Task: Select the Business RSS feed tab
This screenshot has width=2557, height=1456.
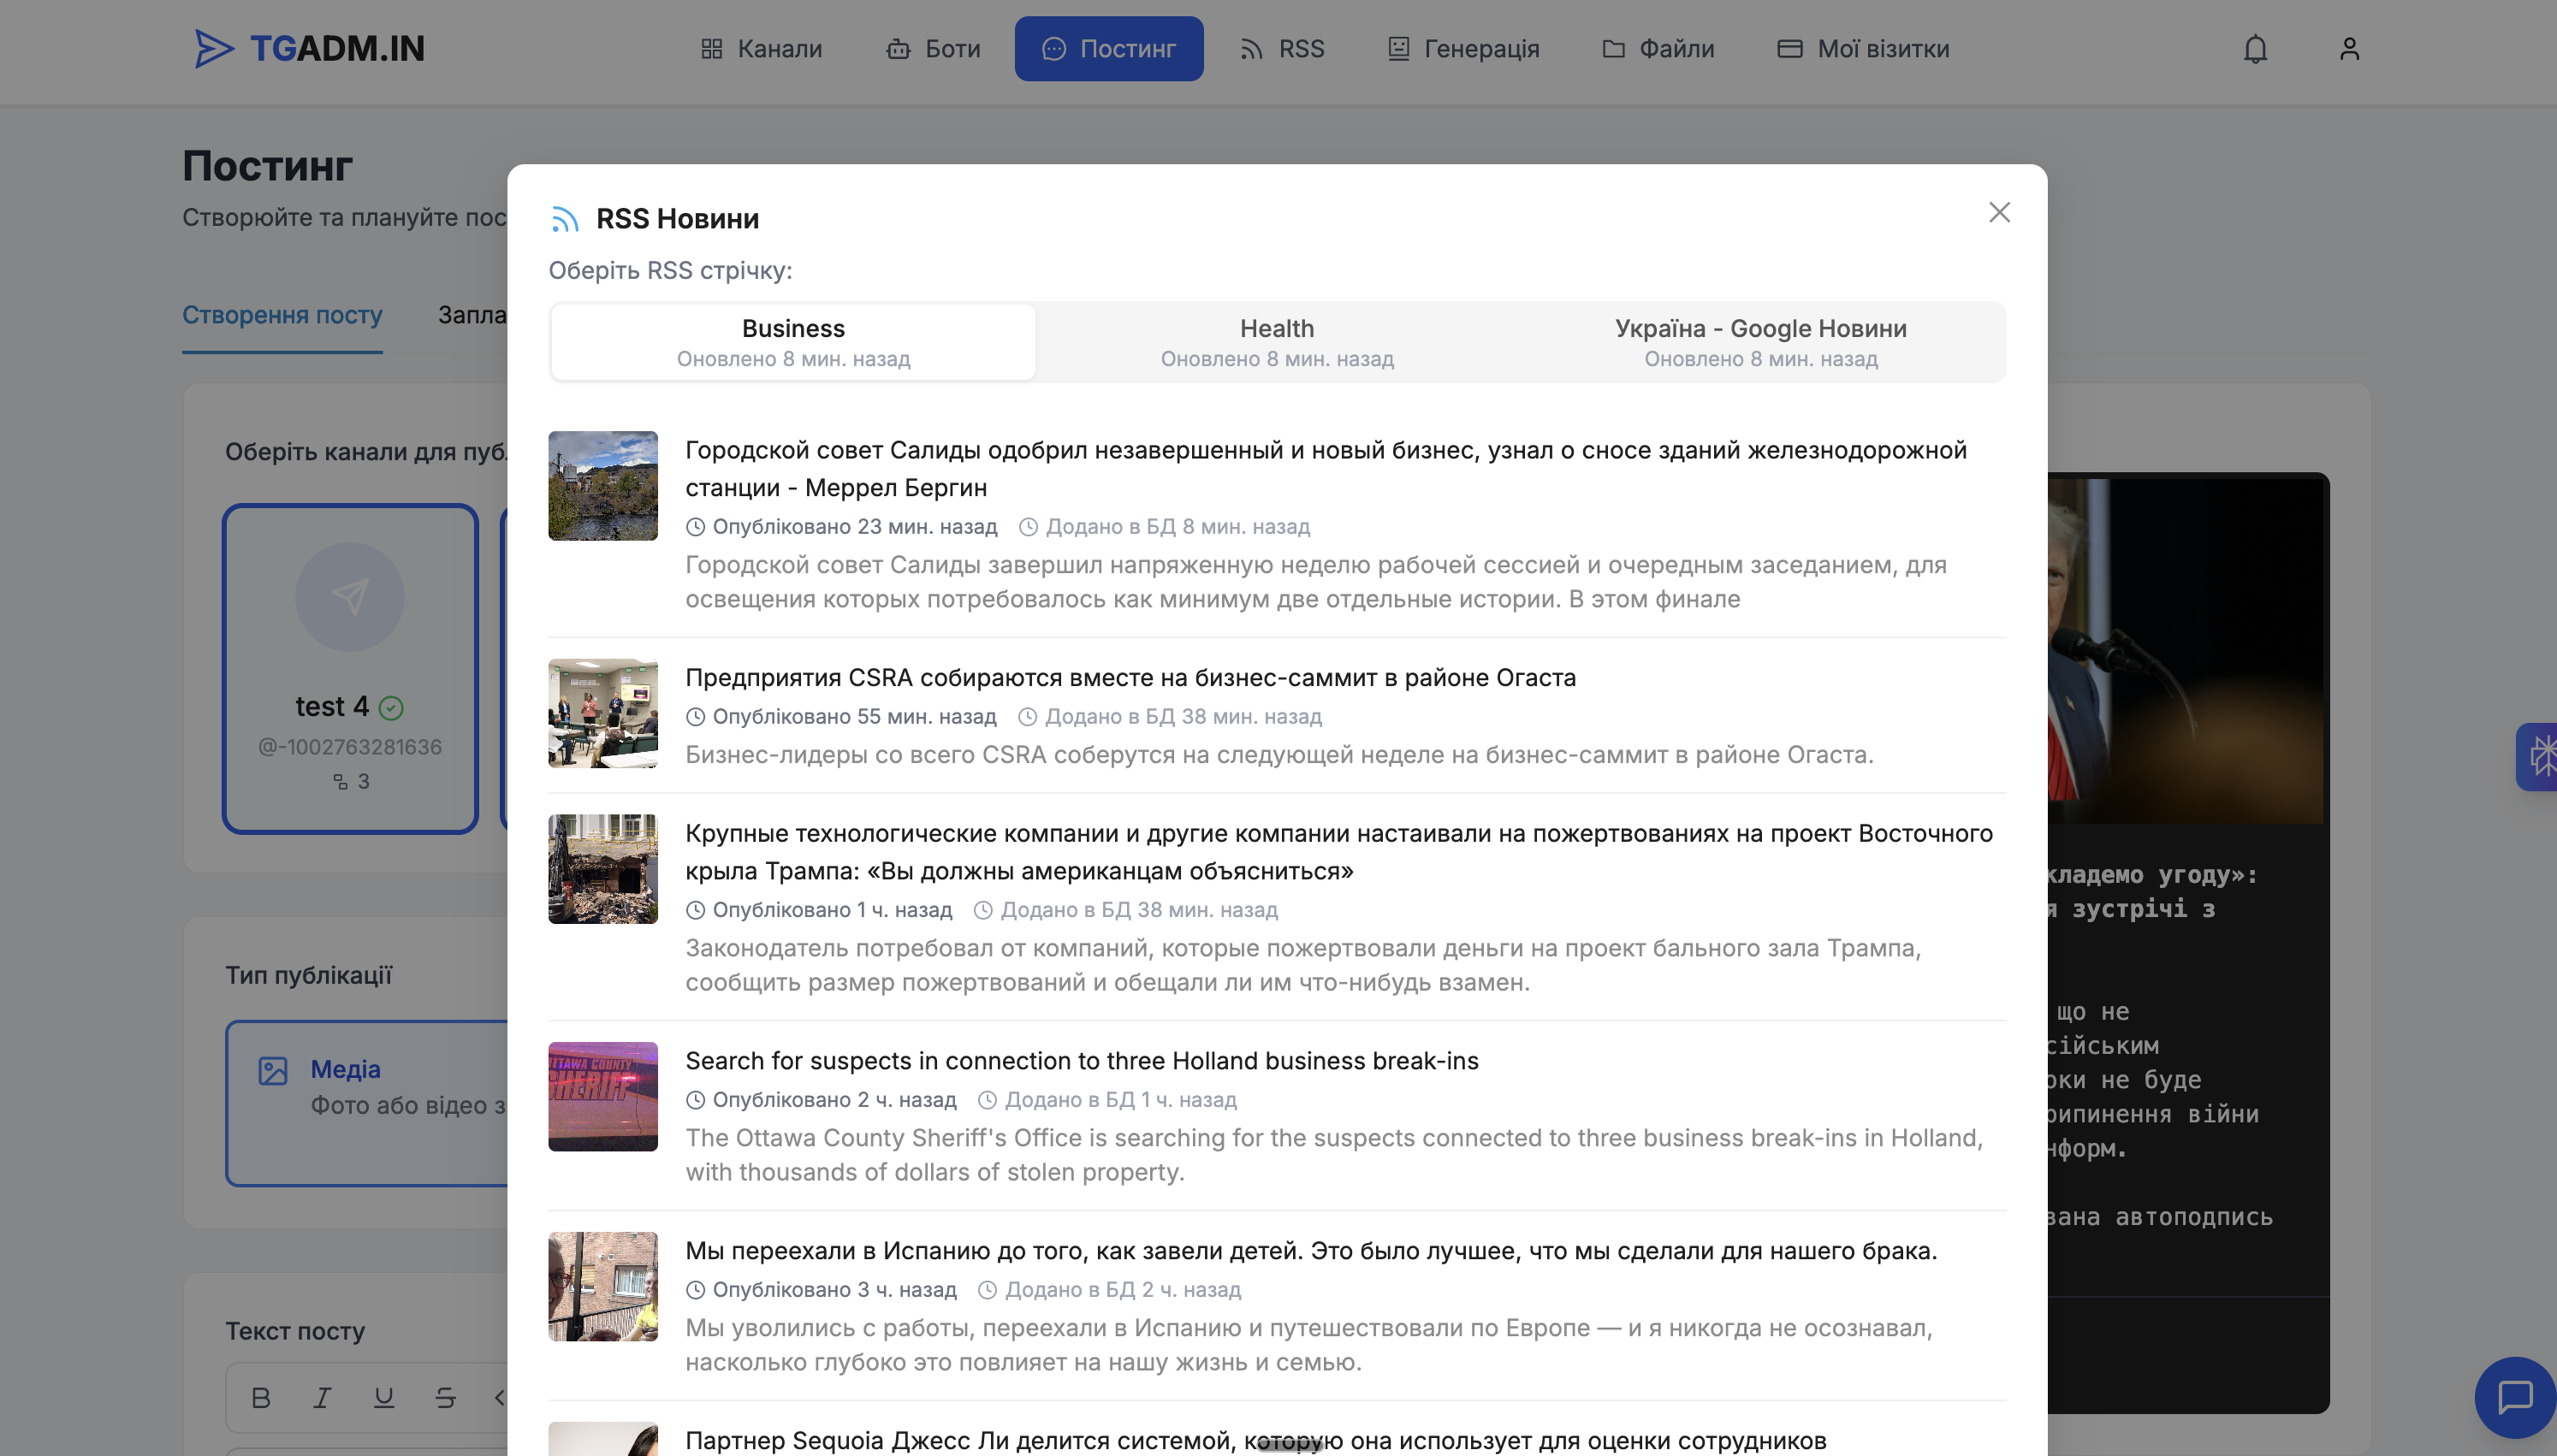Action: (x=793, y=342)
